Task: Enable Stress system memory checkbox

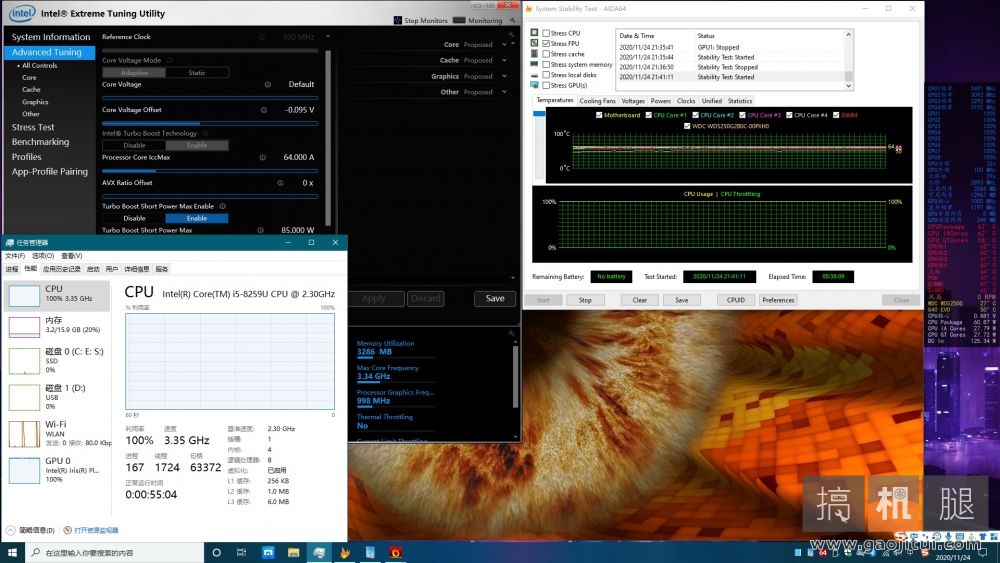Action: coord(546,64)
